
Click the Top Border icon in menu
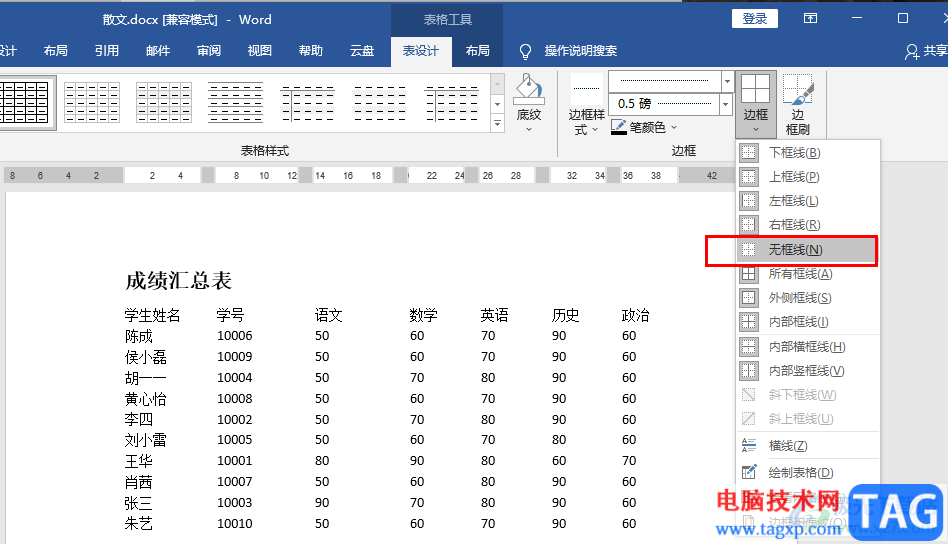(x=748, y=176)
